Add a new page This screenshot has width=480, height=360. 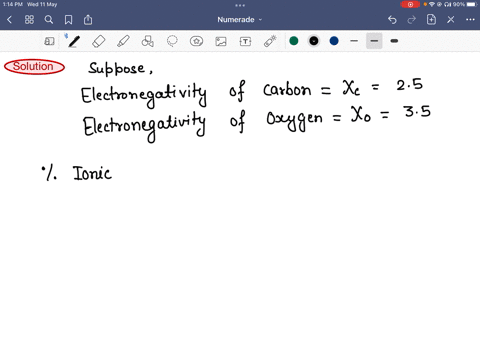[x=431, y=20]
